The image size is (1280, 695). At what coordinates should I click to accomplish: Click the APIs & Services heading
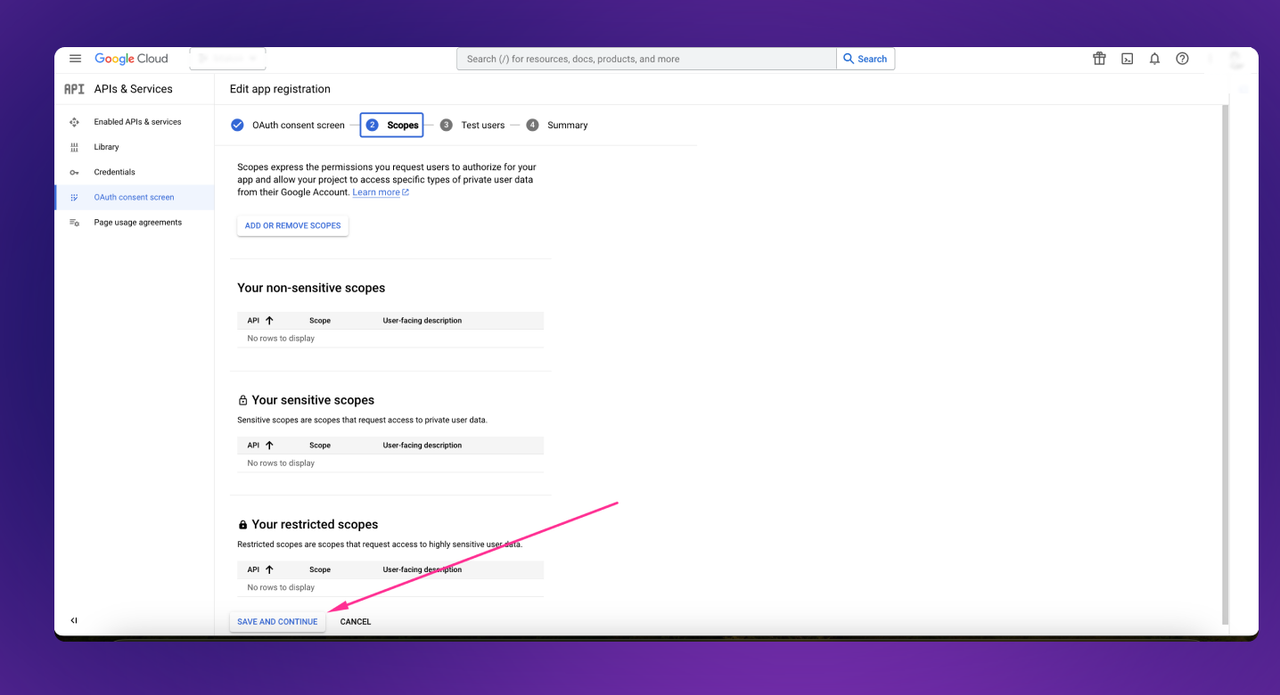133,89
